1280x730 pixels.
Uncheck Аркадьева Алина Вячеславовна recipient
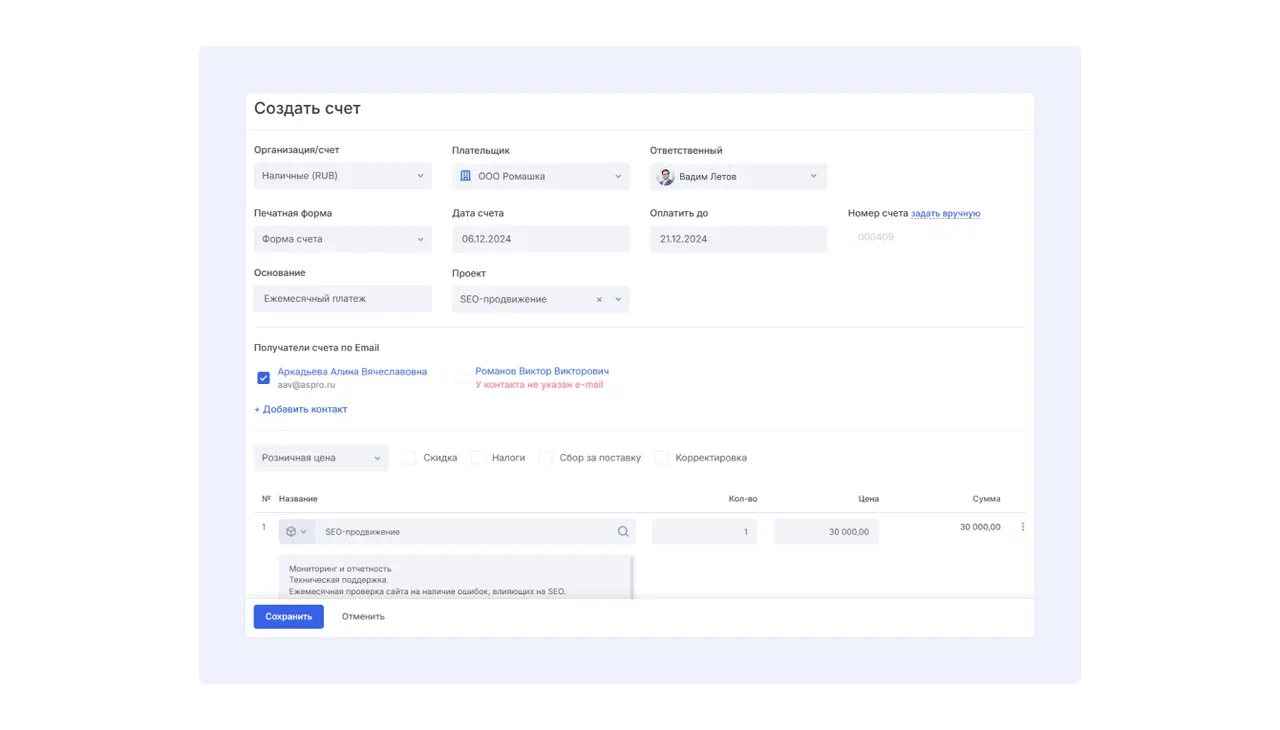point(263,378)
